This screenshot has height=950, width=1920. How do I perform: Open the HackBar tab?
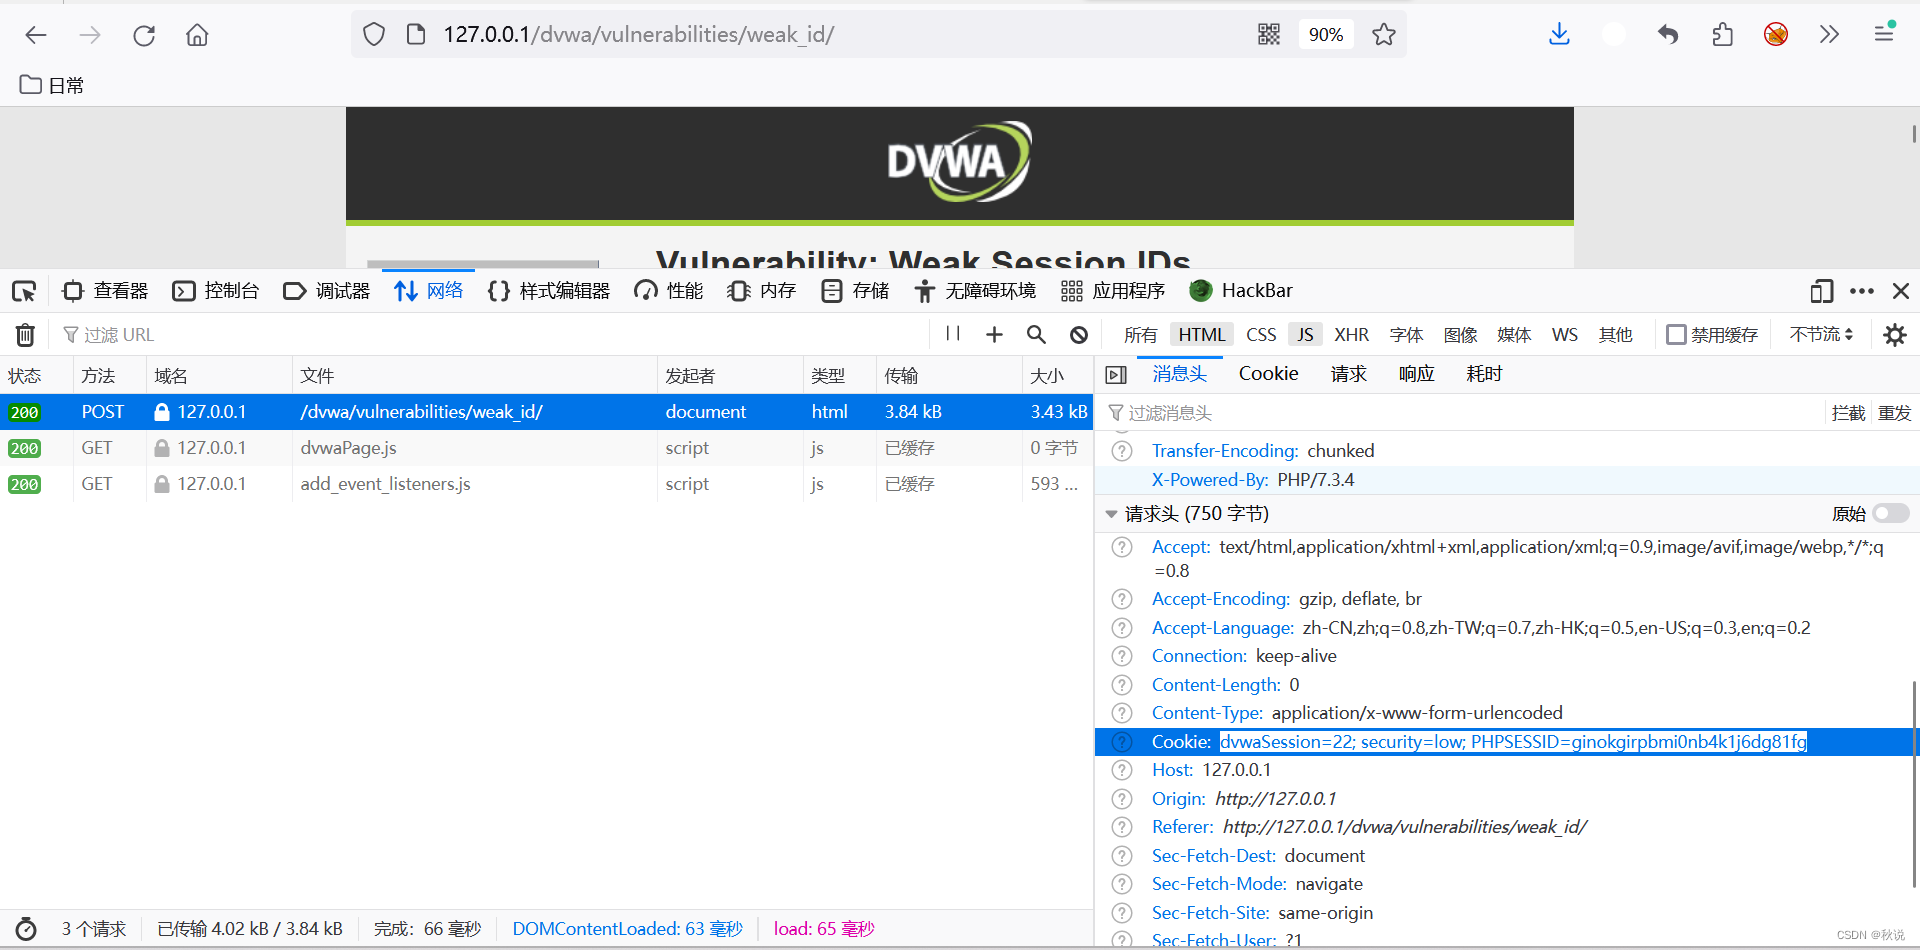coord(1241,291)
